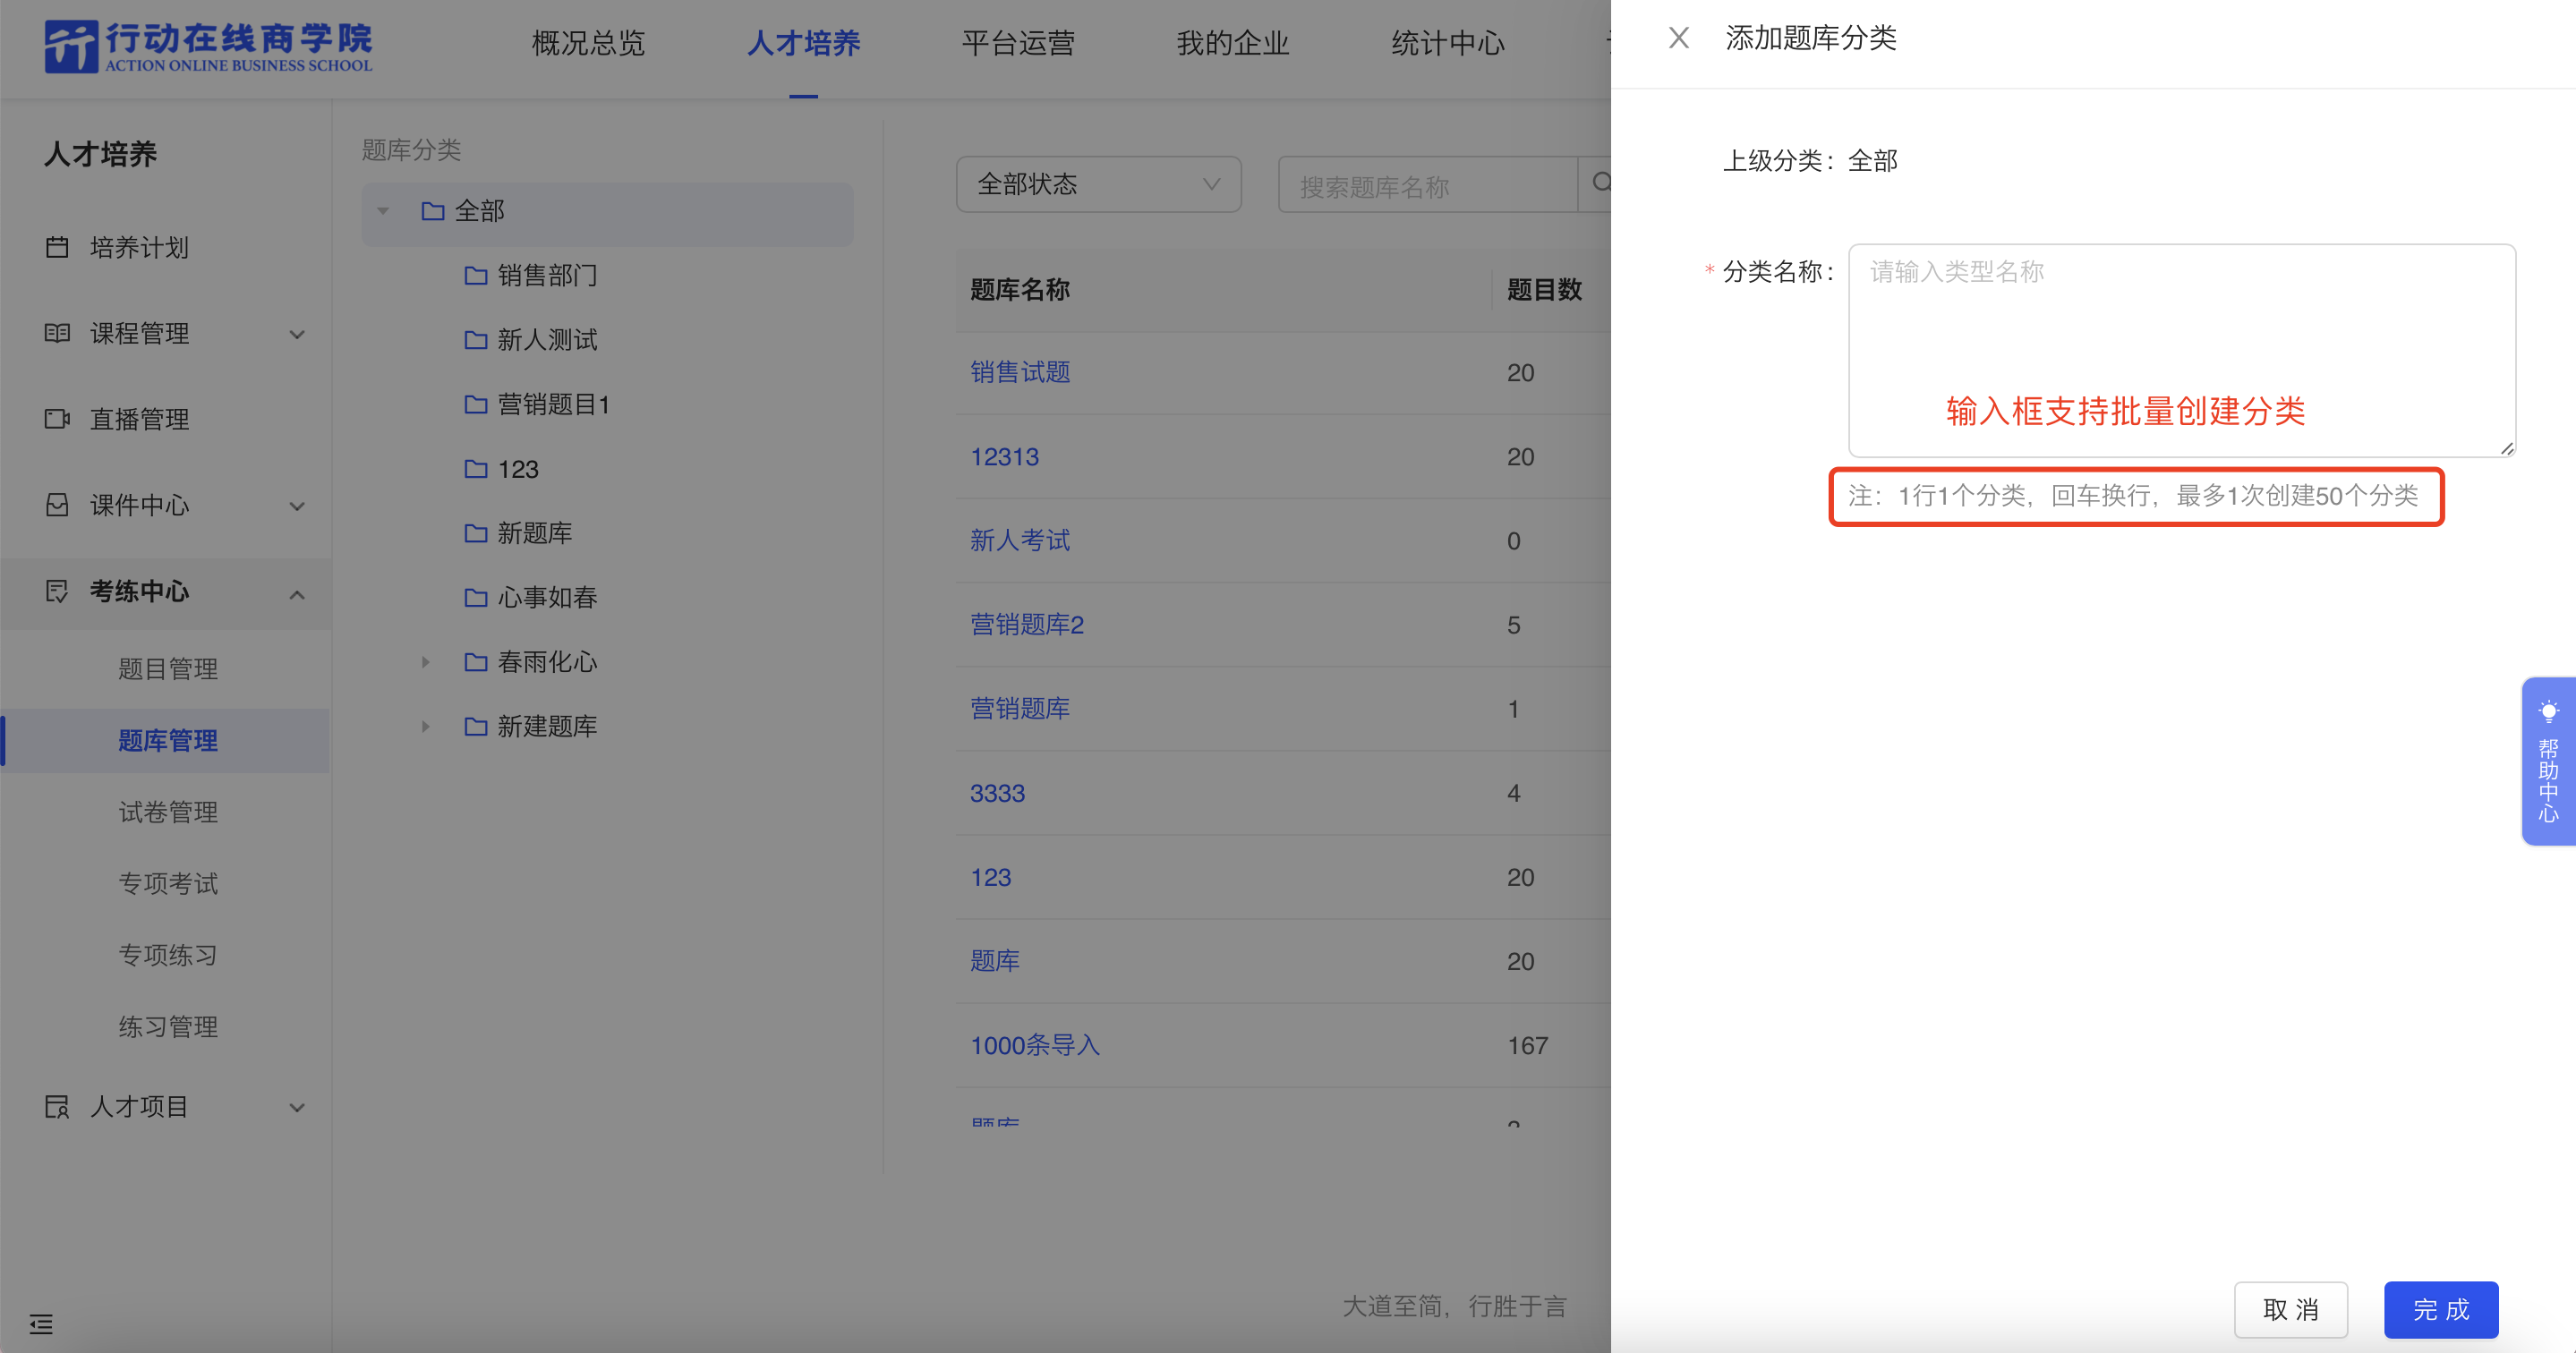Image resolution: width=2576 pixels, height=1353 pixels.
Task: Click the 取消 button
Action: pyautogui.click(x=2291, y=1309)
